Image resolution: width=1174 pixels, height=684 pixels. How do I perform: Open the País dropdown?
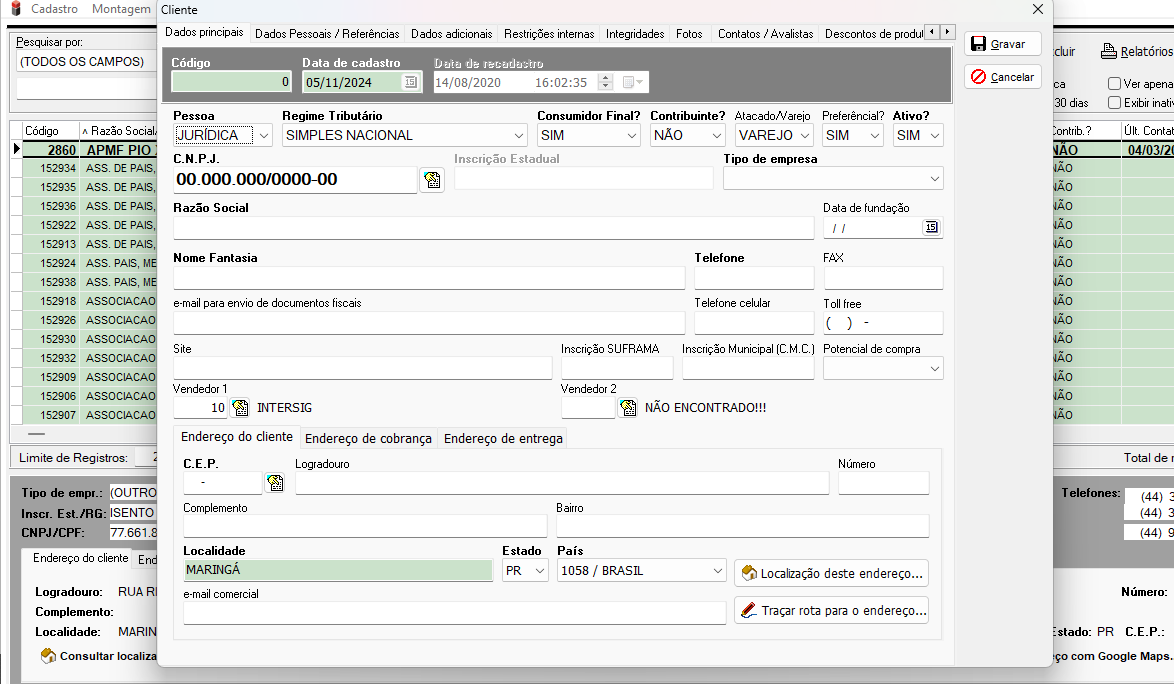click(717, 571)
